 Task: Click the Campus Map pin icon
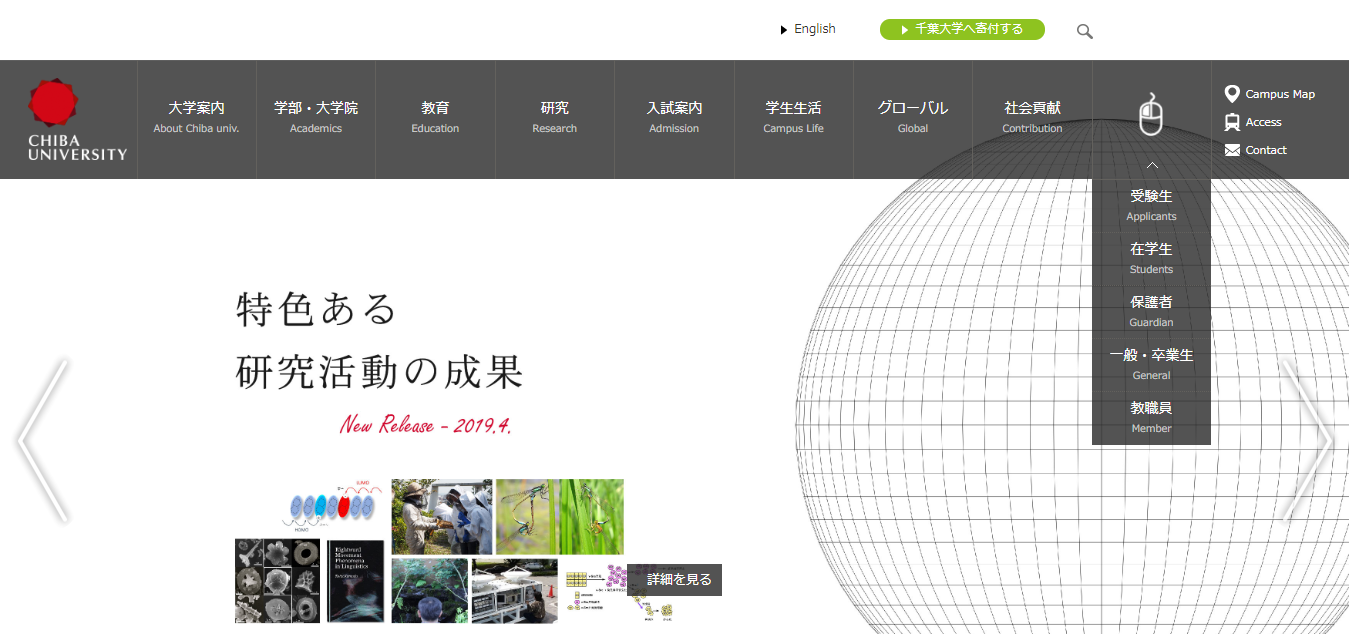pyautogui.click(x=1232, y=94)
